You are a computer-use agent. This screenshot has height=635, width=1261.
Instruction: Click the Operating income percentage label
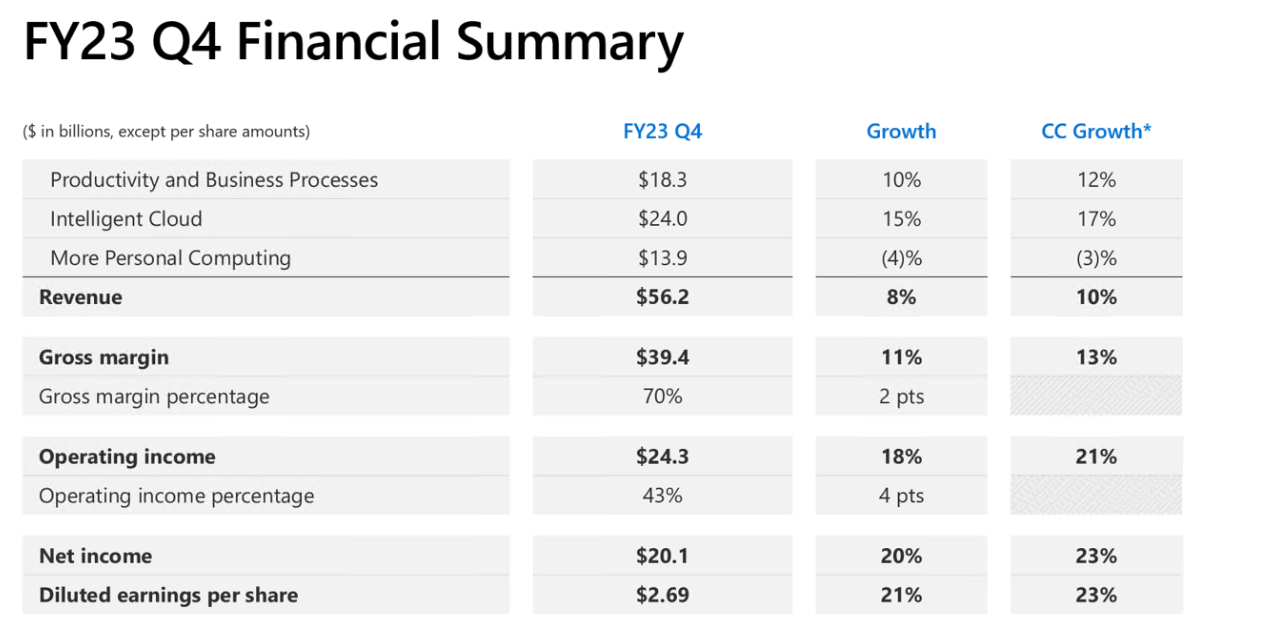(176, 496)
